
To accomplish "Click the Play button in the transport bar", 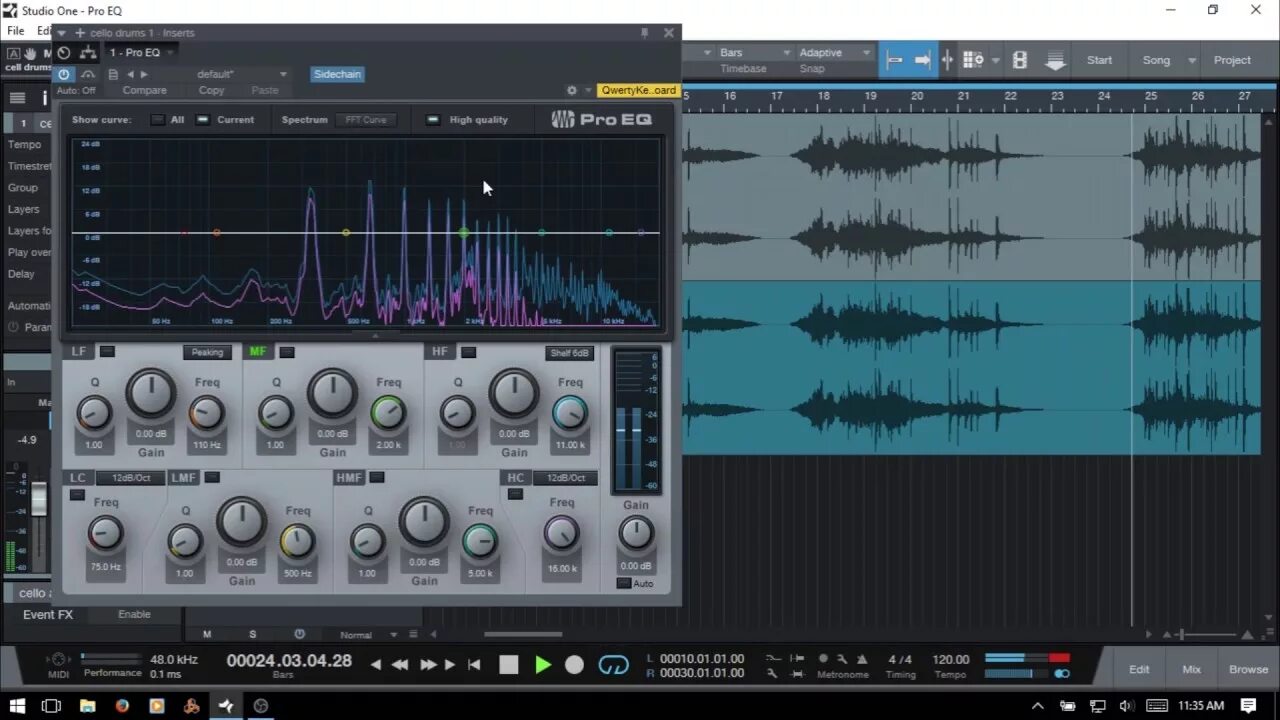I will pos(543,665).
